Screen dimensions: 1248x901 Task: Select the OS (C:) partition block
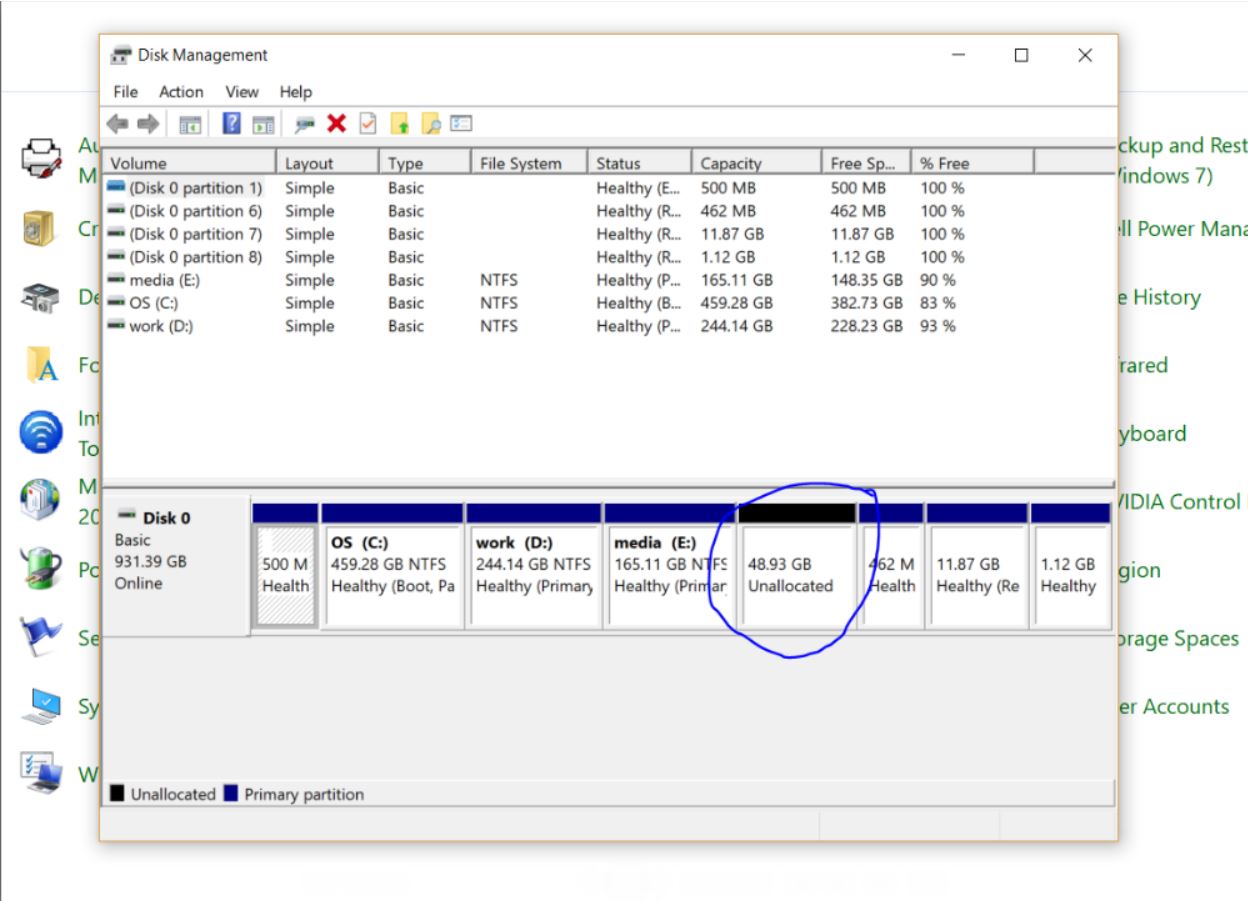point(393,566)
